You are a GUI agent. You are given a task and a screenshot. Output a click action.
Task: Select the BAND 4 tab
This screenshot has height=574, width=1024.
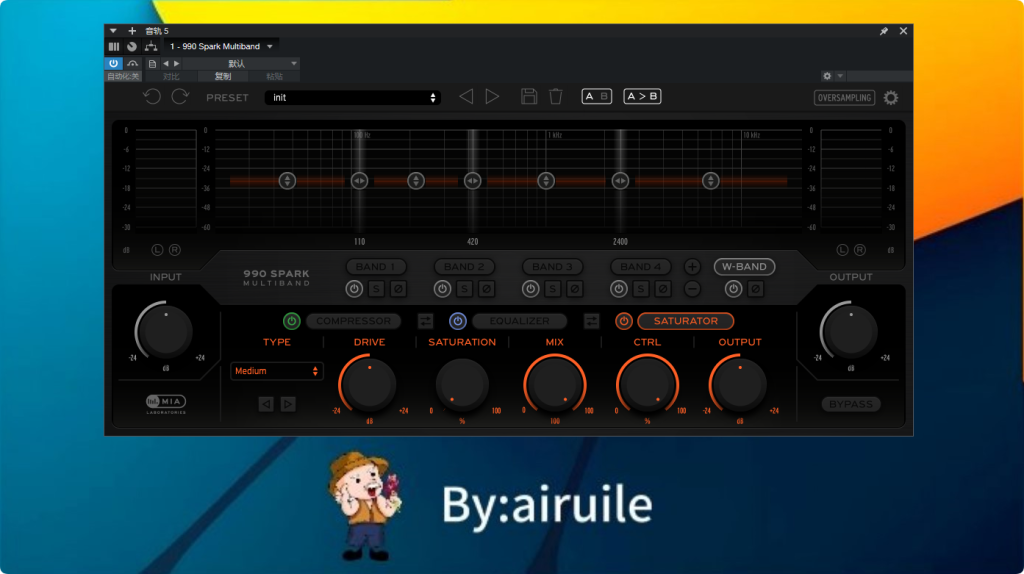click(x=641, y=266)
